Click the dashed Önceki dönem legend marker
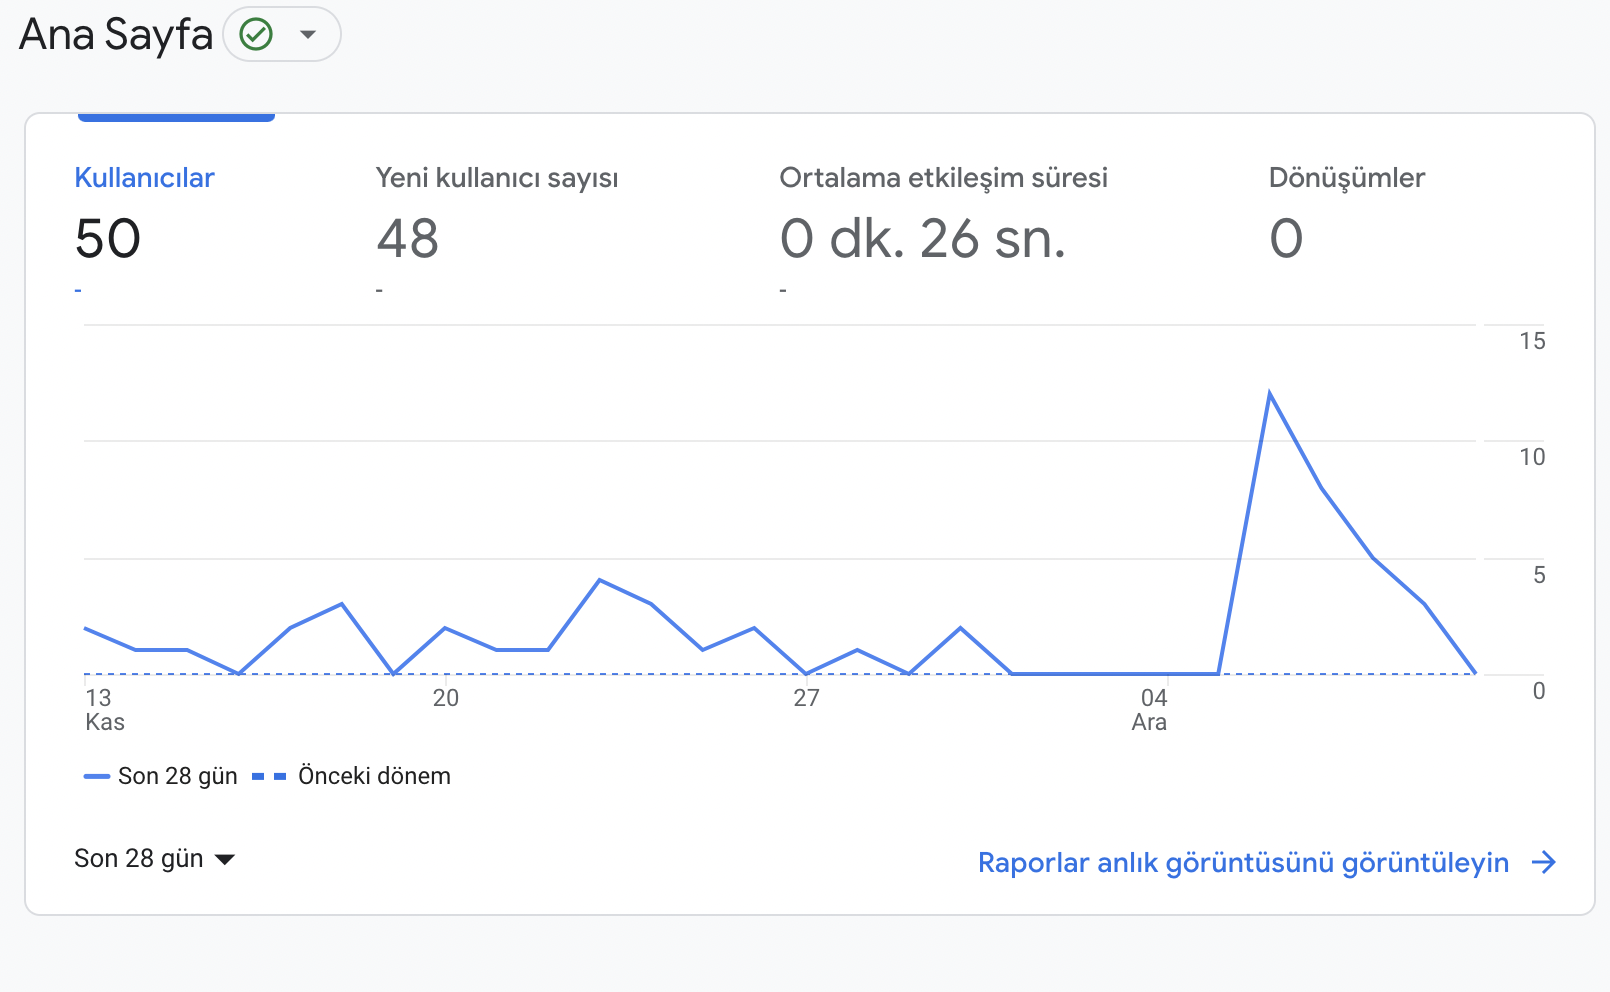This screenshot has height=992, width=1610. click(x=269, y=776)
